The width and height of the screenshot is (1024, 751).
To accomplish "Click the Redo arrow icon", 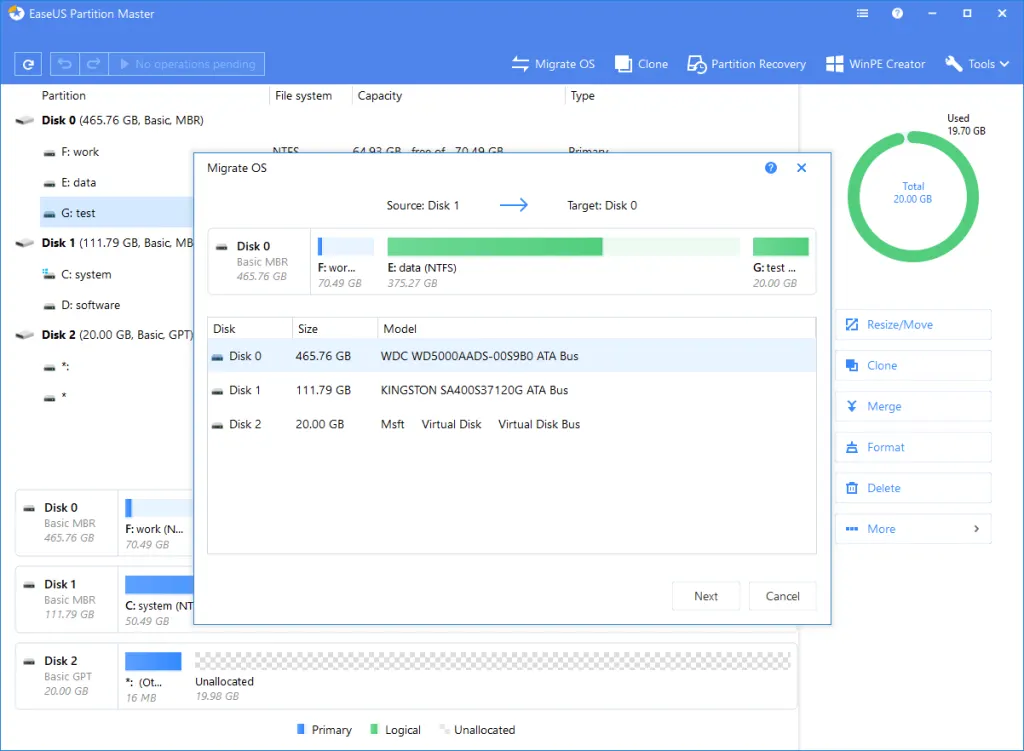I will click(x=93, y=63).
